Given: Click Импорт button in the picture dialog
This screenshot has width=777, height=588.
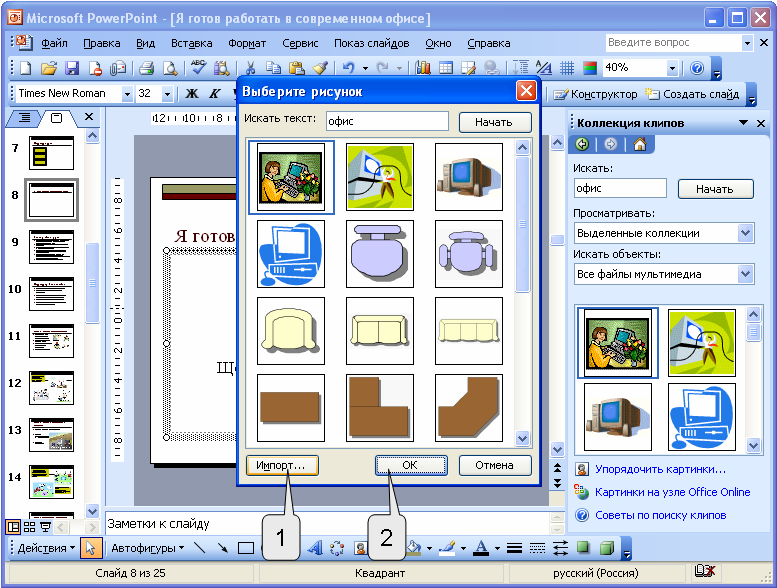Looking at the screenshot, I should [282, 465].
